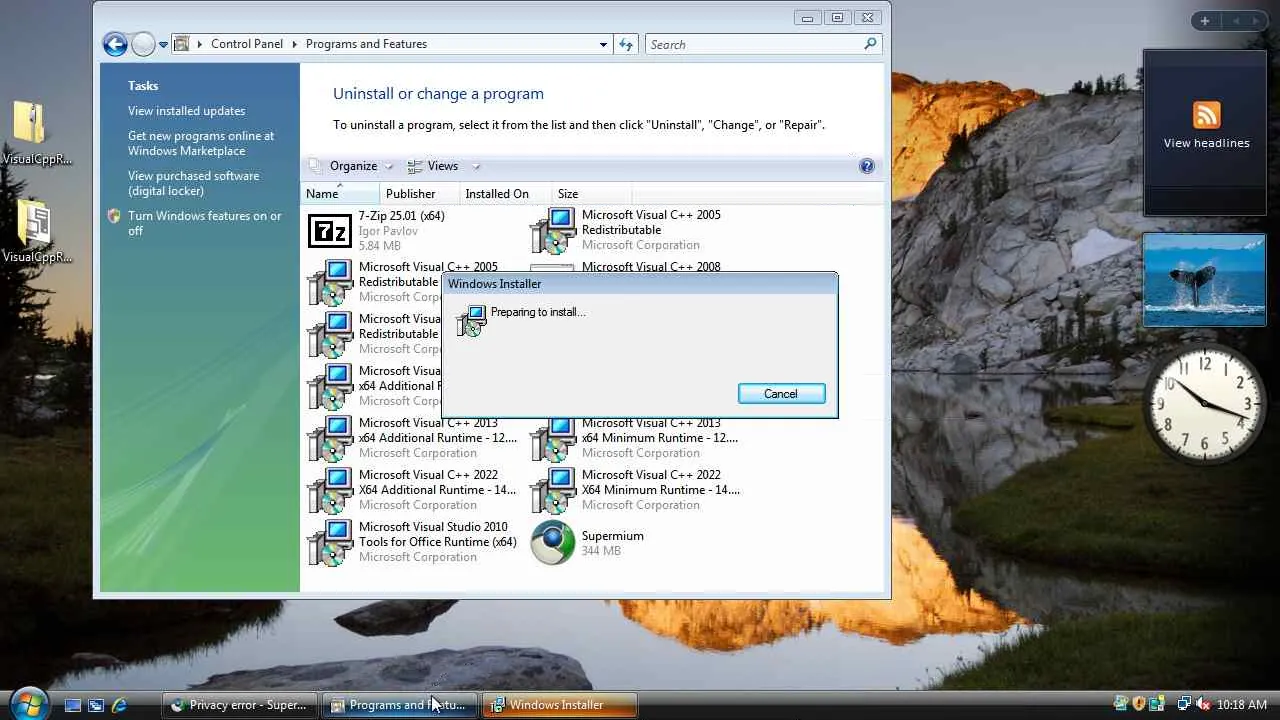Open View purchased software (digital locker)
Viewport: 1280px width, 720px height.
[193, 183]
